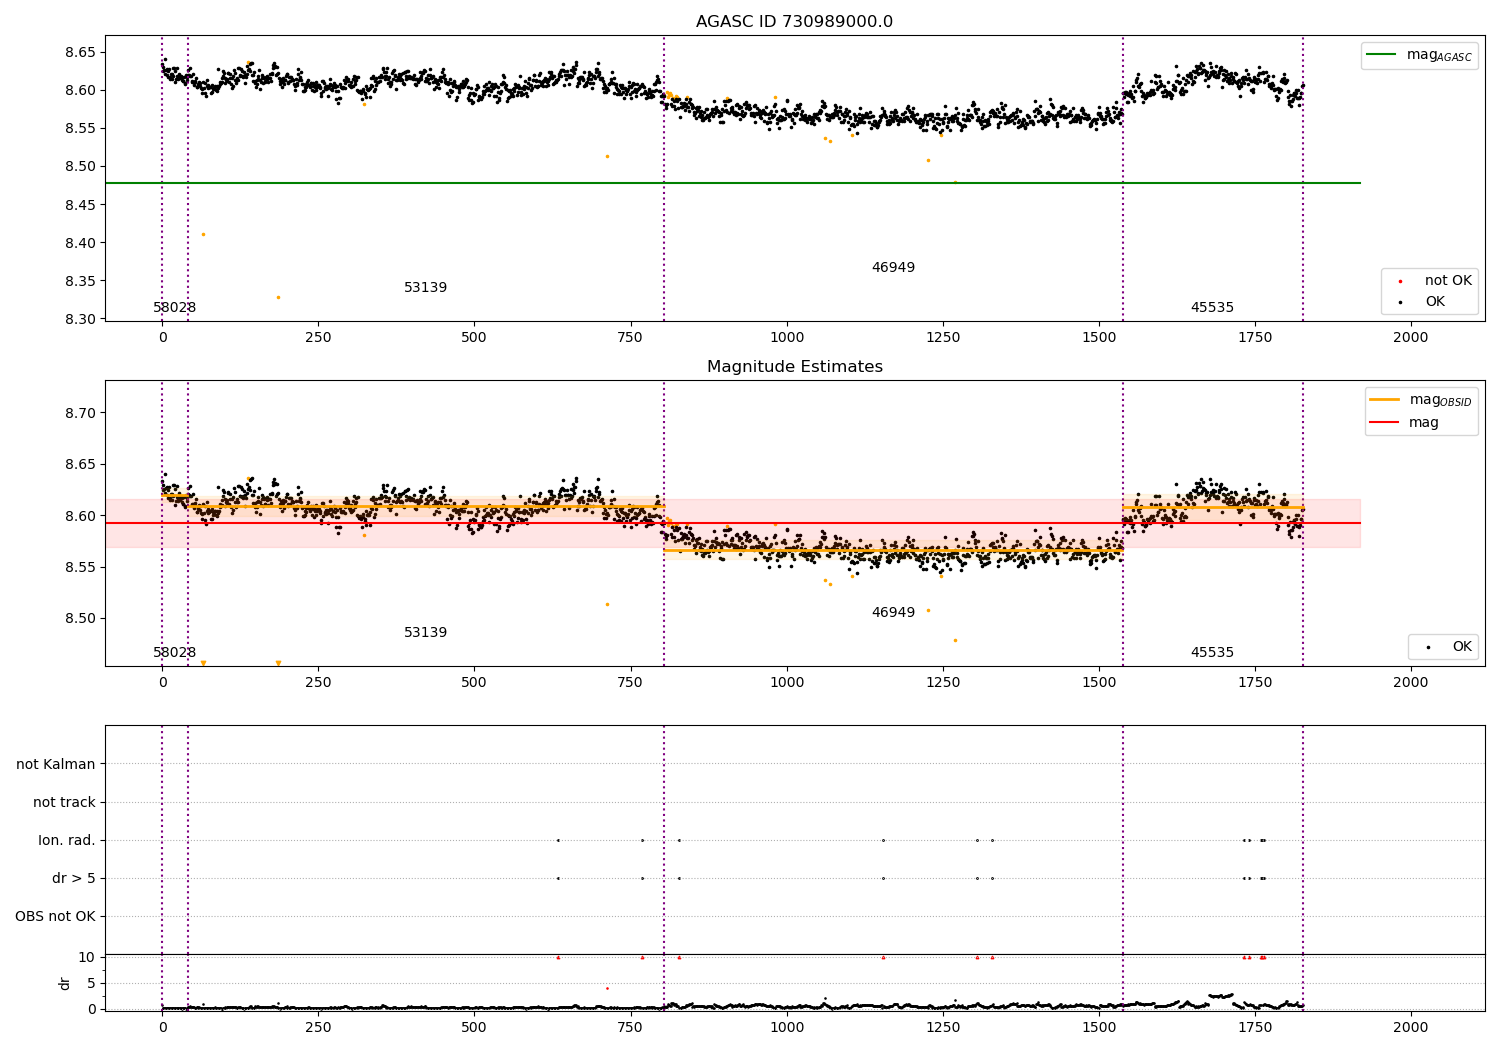Image resolution: width=1500 pixels, height=1050 pixels.
Task: Click obsid label 46949 in middle plot
Action: point(893,613)
